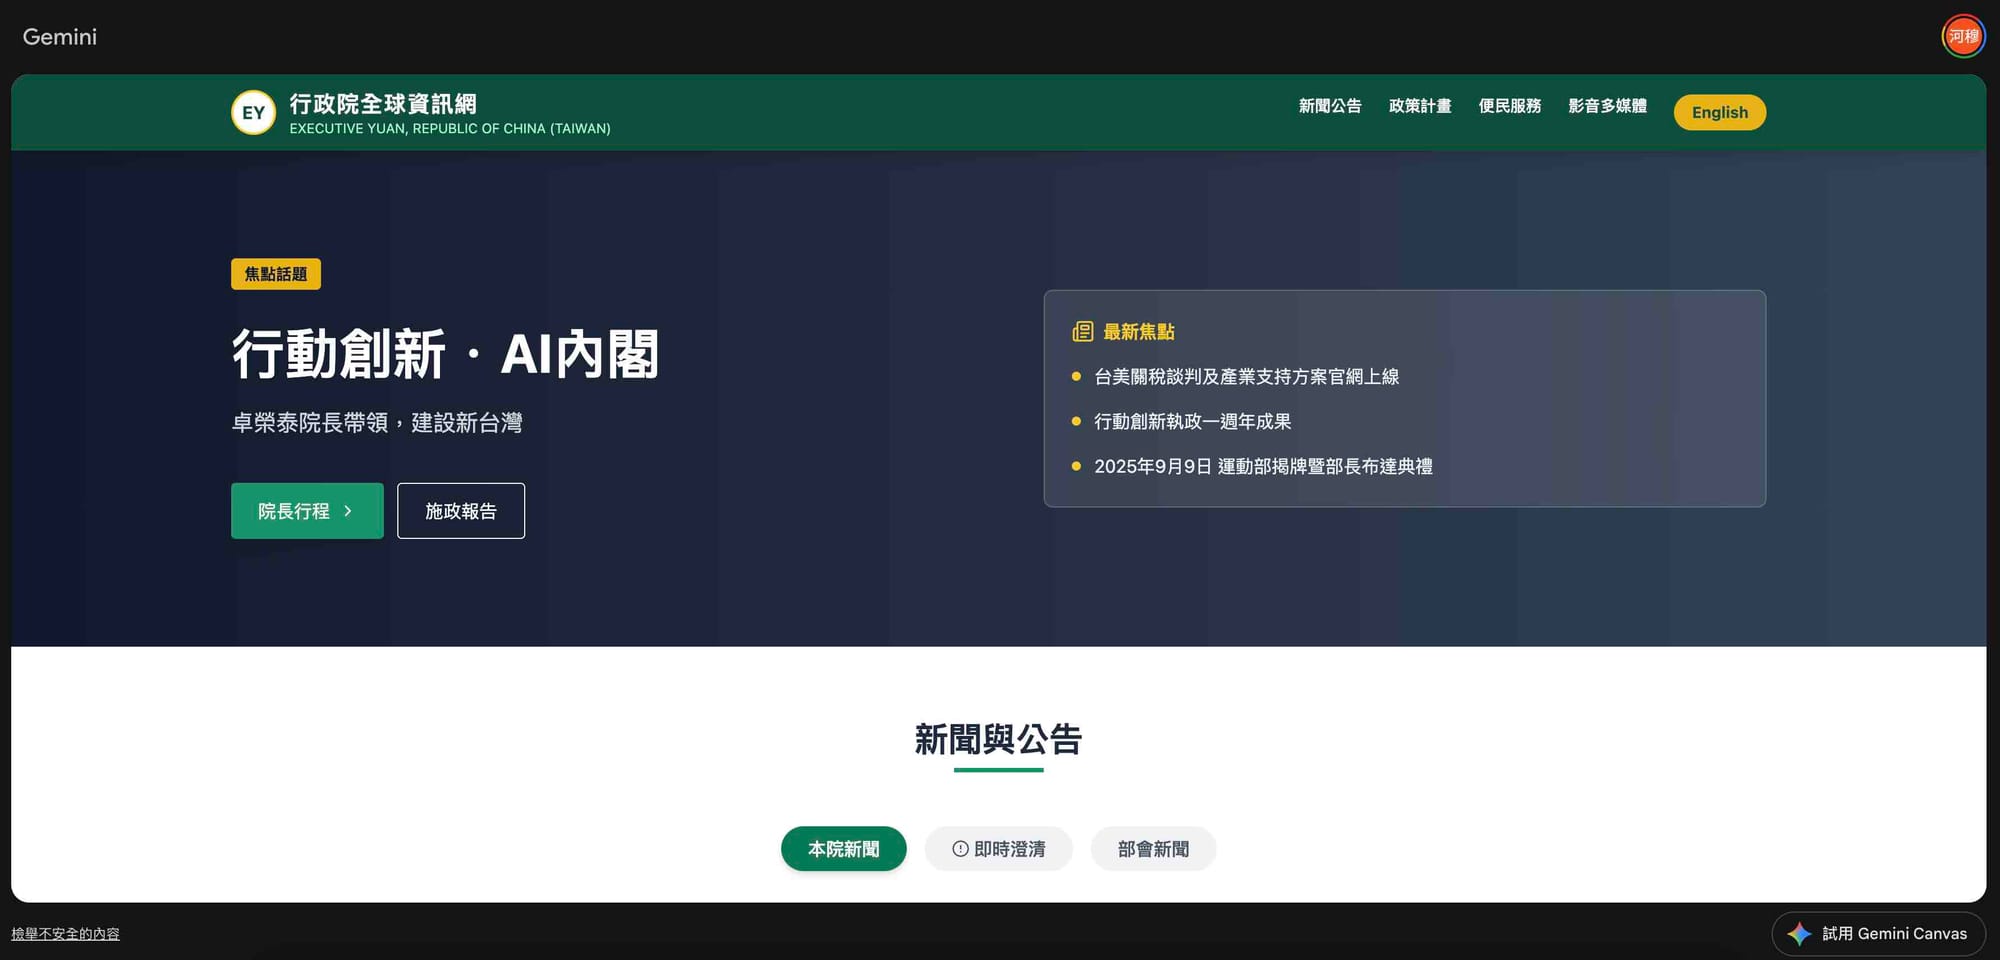The image size is (2000, 960).
Task: Open the 影音多媒體 navigation menu
Action: coord(1607,106)
